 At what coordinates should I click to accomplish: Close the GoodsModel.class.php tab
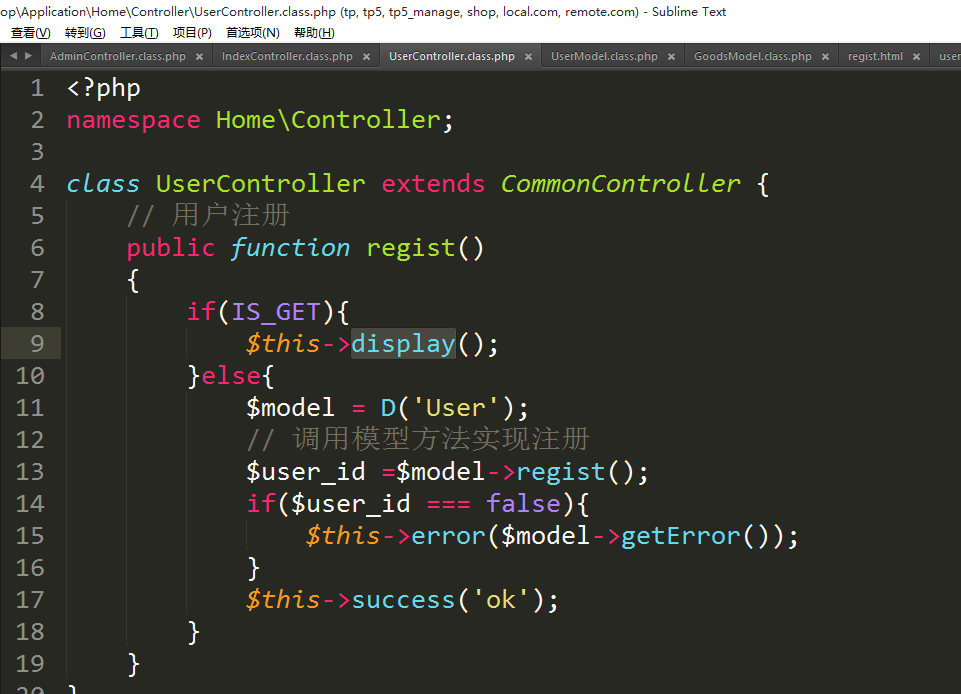tap(825, 57)
